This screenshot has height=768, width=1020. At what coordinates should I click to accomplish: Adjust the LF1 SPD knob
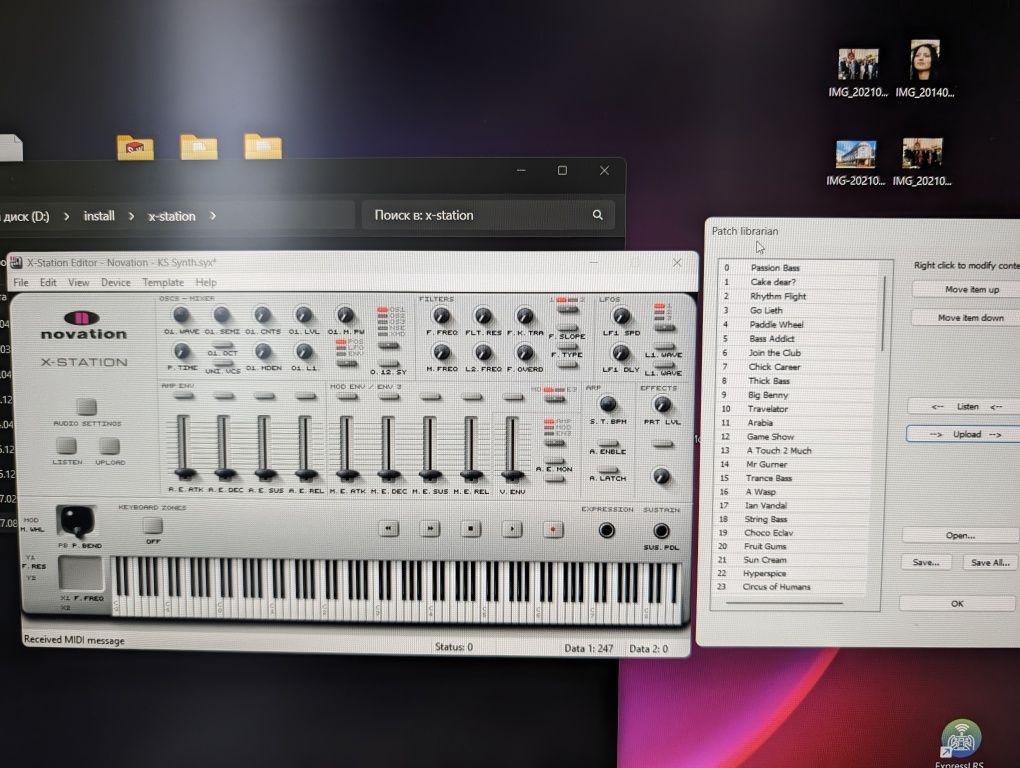tap(621, 317)
